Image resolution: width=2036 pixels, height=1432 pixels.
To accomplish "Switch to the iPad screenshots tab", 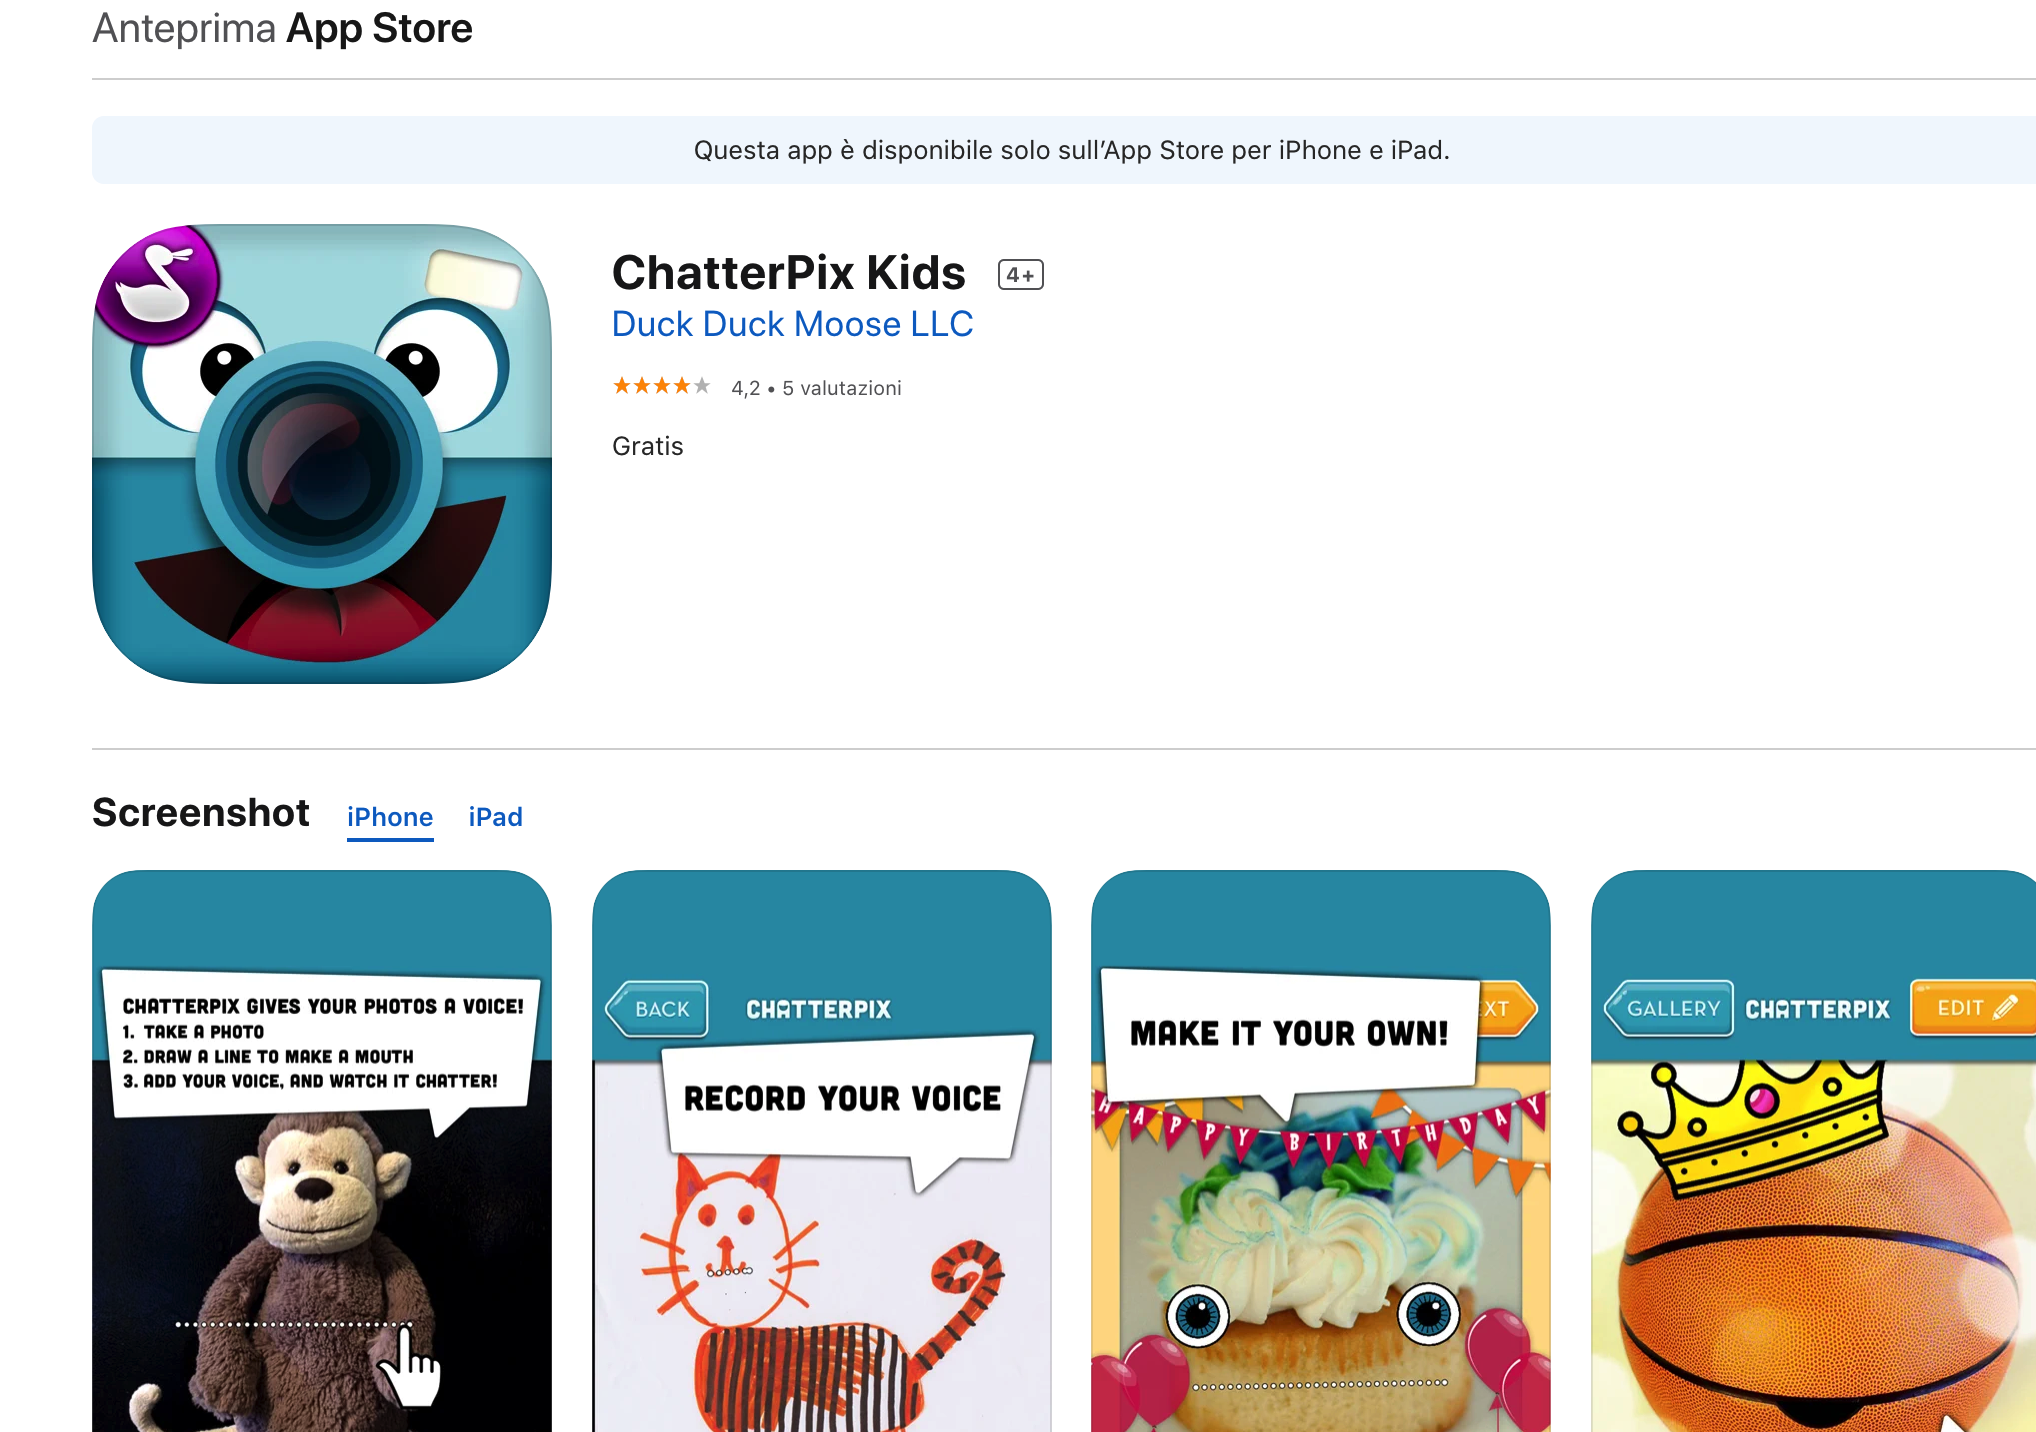I will pos(496,817).
